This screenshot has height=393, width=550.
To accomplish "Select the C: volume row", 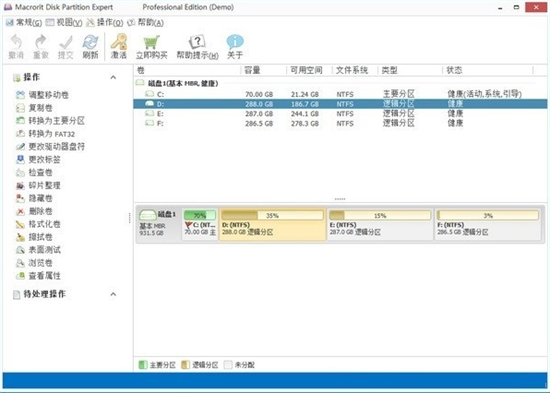I will coord(340,94).
